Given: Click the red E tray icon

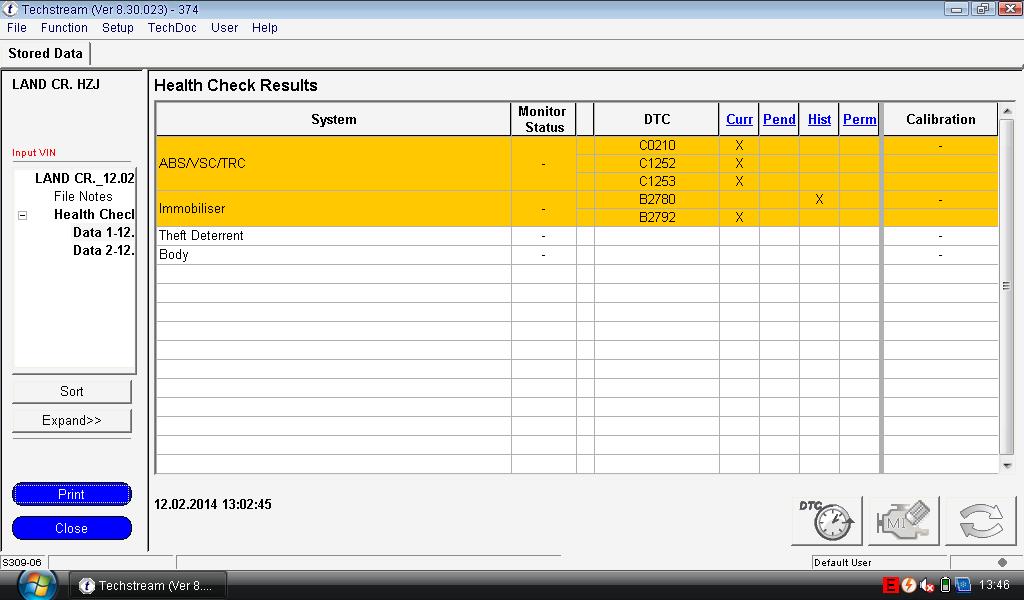Looking at the screenshot, I should pyautogui.click(x=891, y=585).
